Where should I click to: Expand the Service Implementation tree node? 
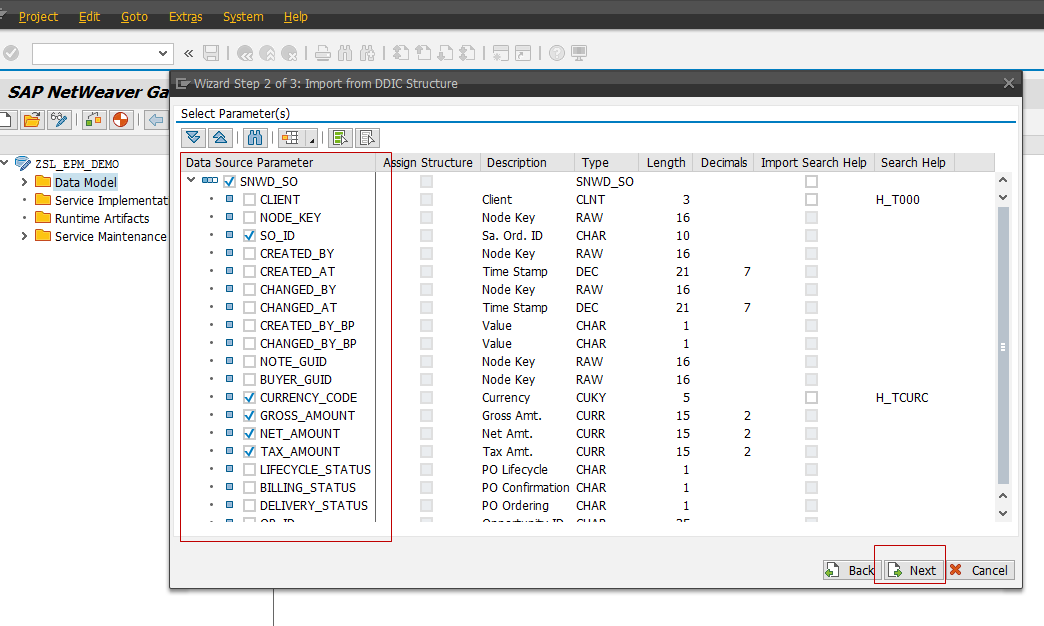[22, 200]
